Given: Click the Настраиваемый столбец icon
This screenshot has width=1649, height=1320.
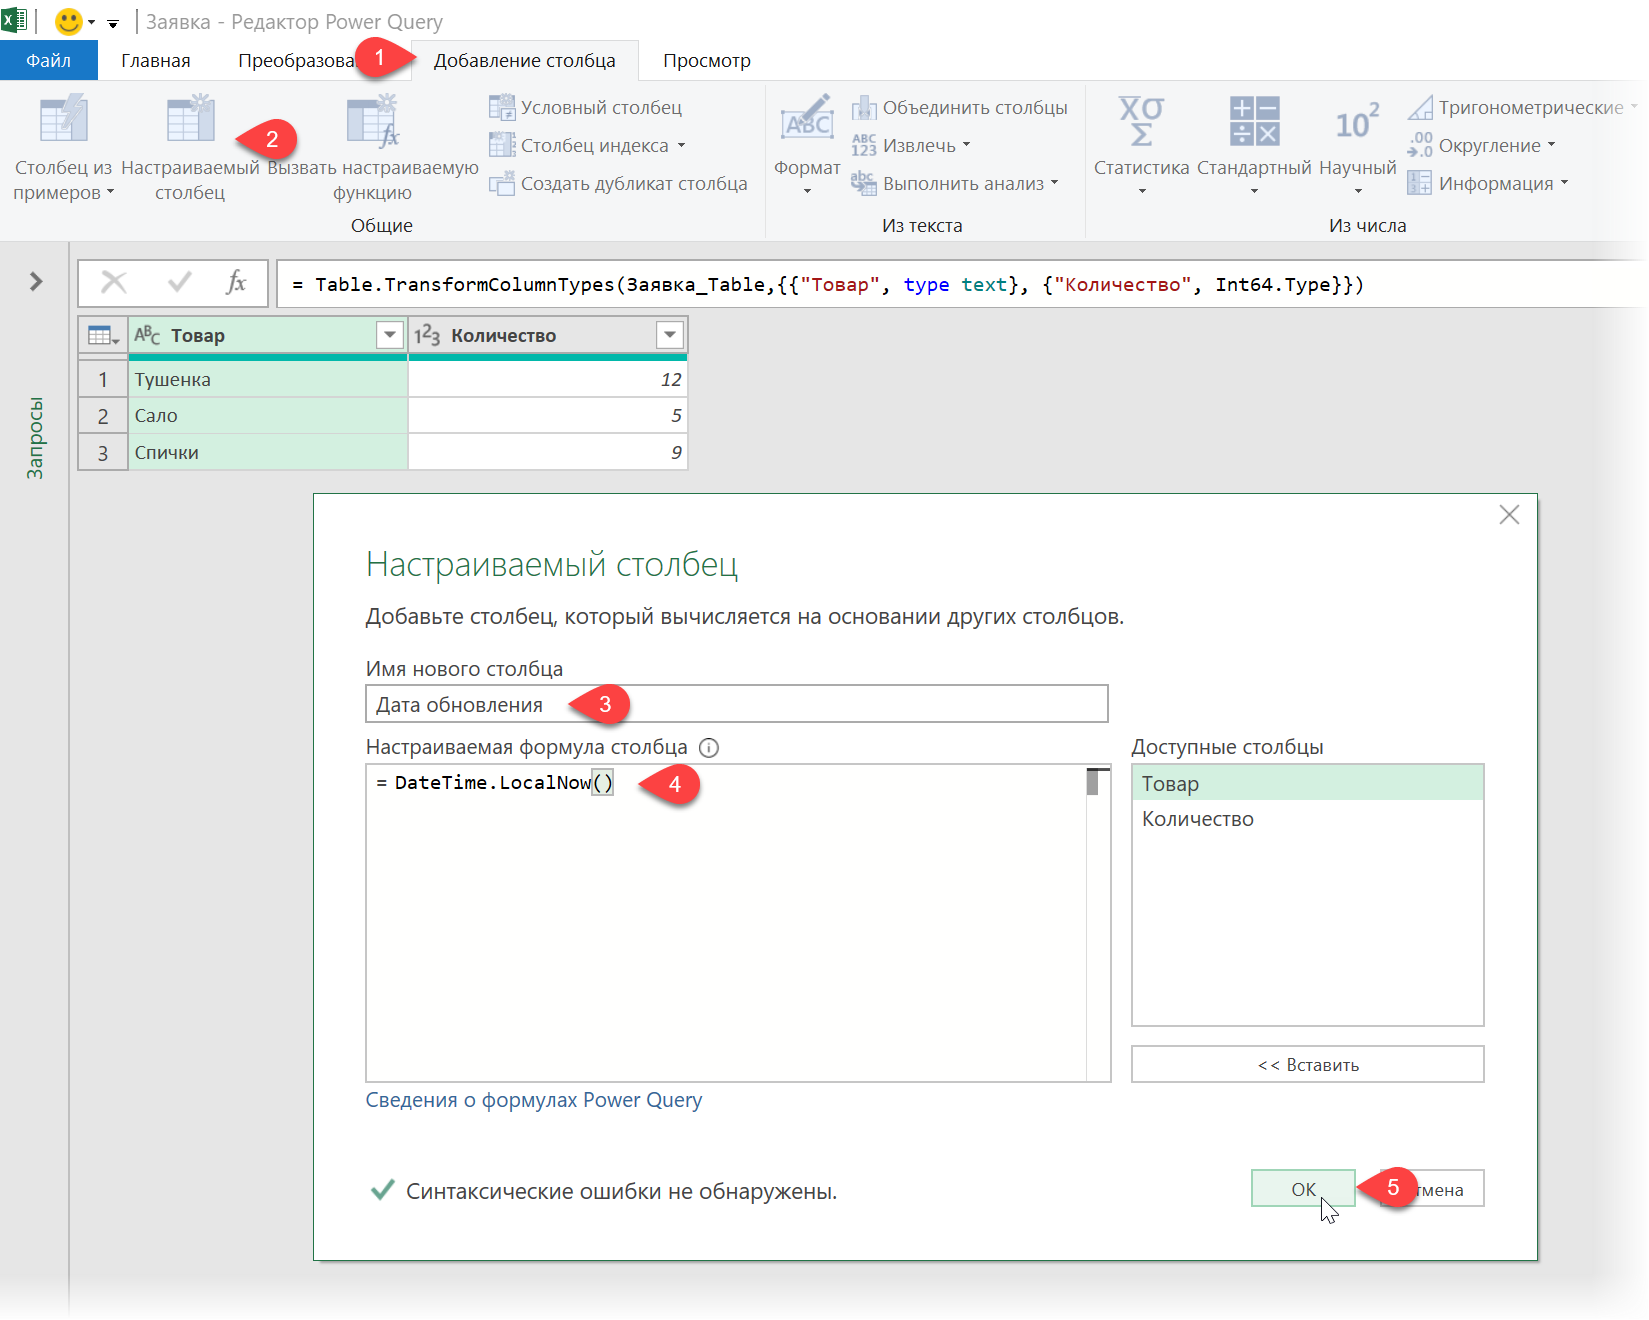Looking at the screenshot, I should click(x=190, y=119).
